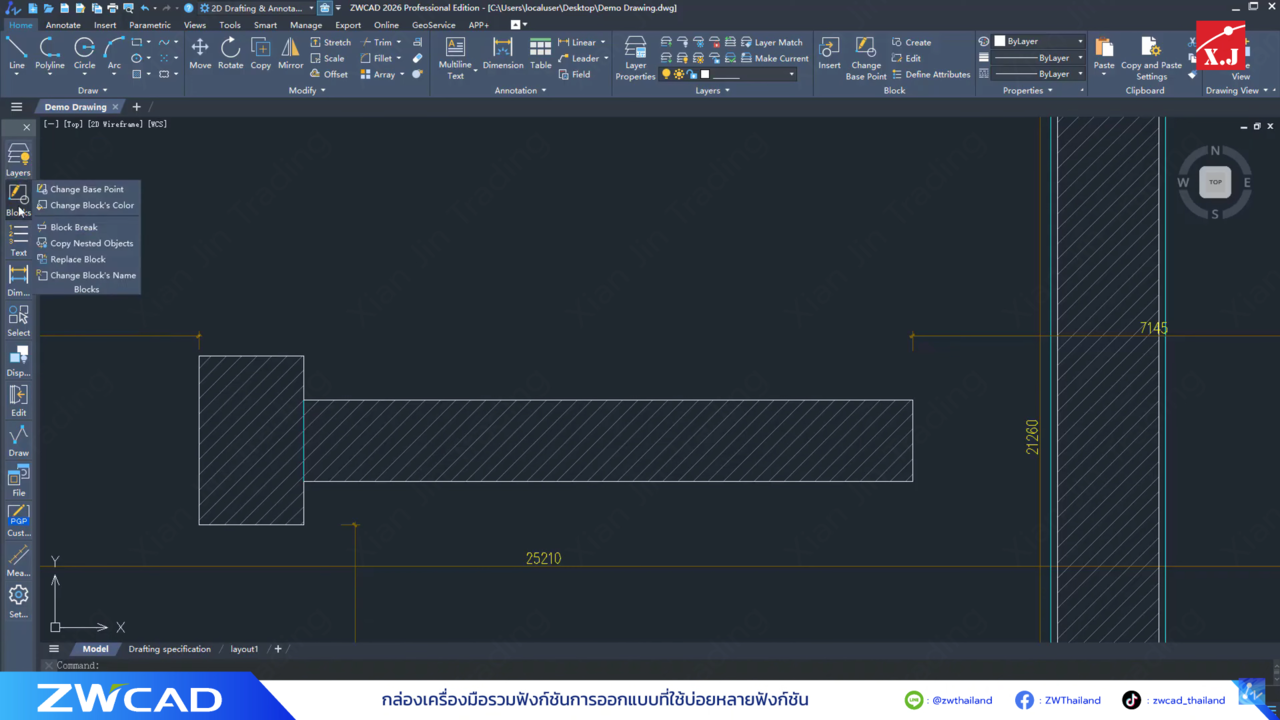This screenshot has height=720, width=1280.
Task: Click the Help question mark icon
Action: coord(188,8)
